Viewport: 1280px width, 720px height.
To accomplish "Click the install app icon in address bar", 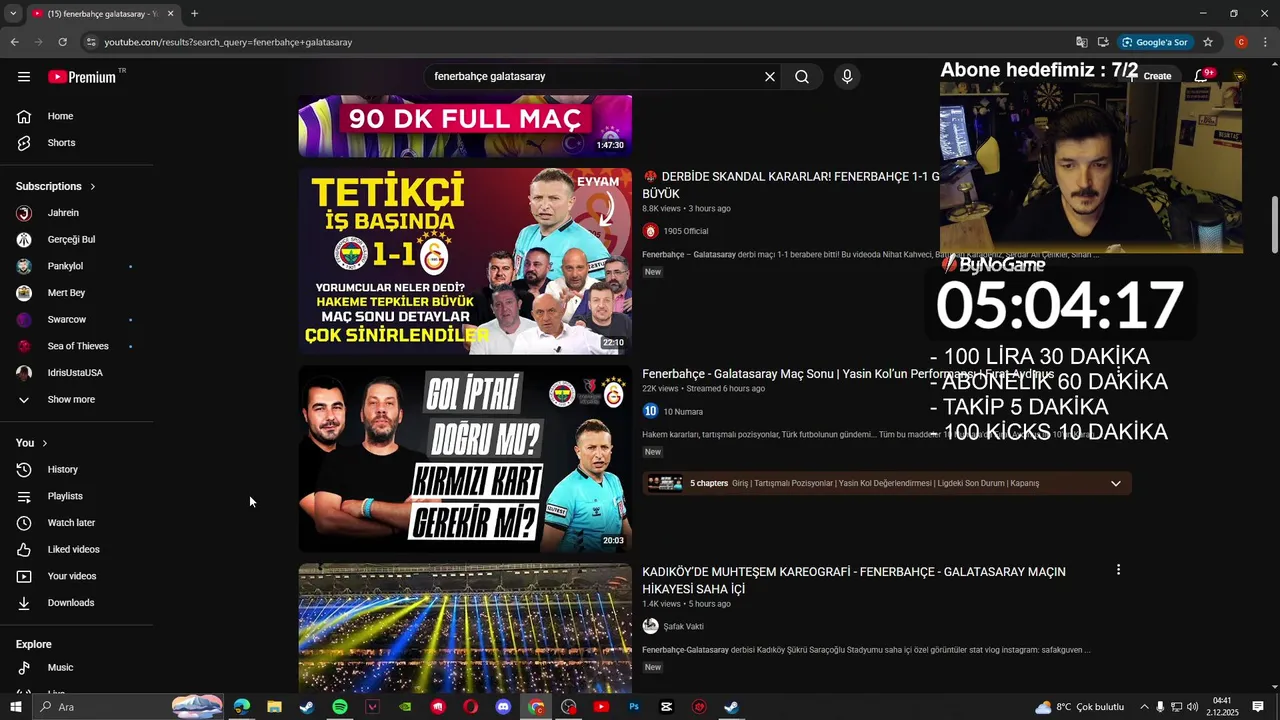I will pos(1103,42).
